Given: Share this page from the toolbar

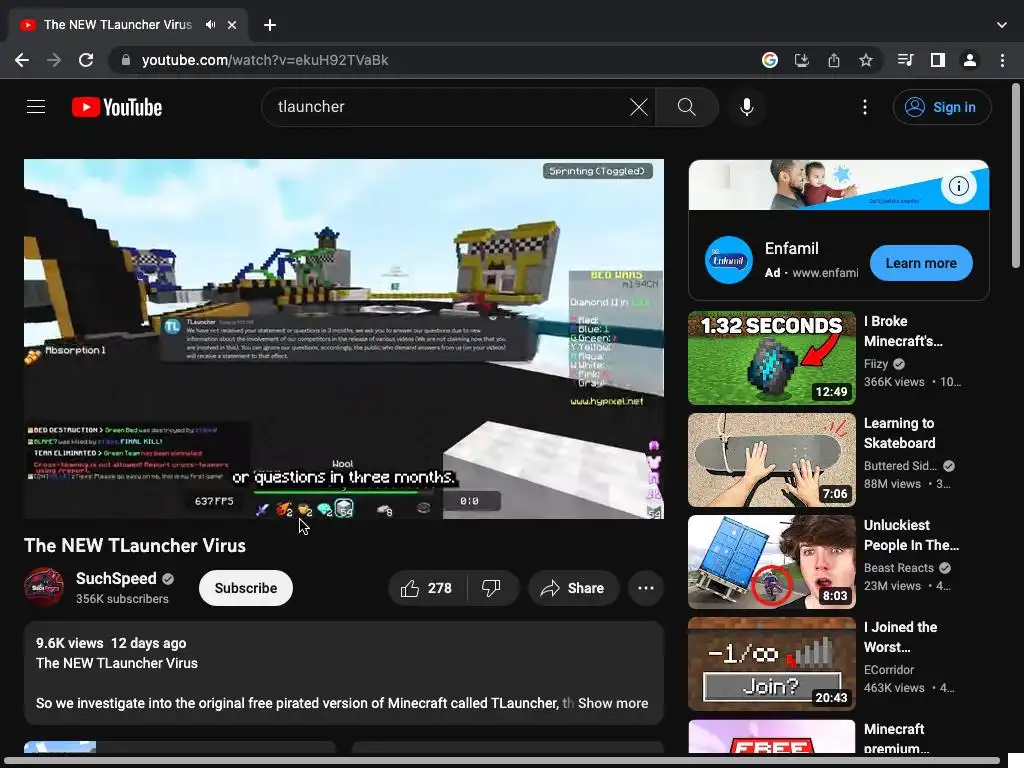Looking at the screenshot, I should coord(834,60).
